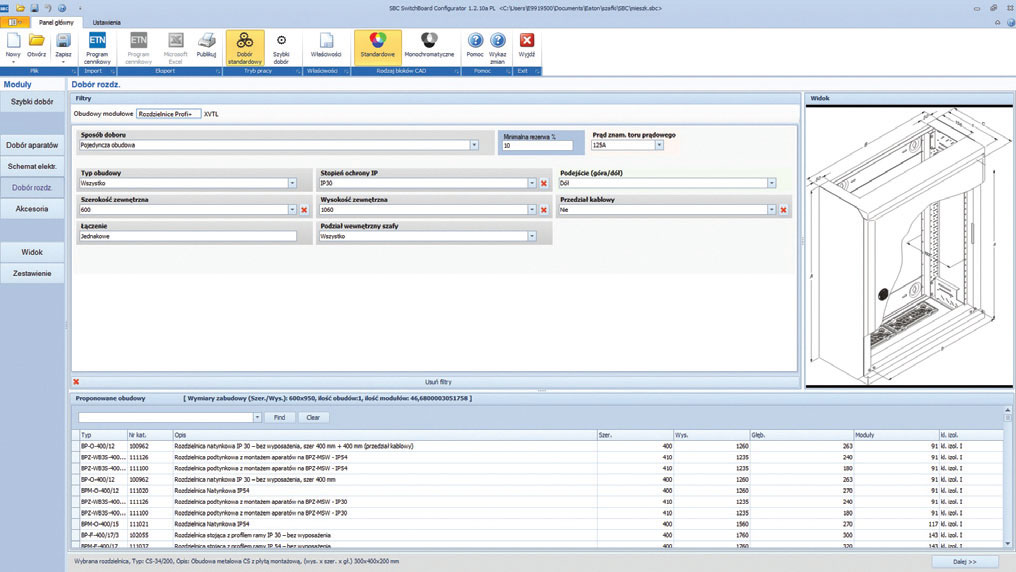
Task: Toggle Monochromatyczne CAD block type
Action: pyautogui.click(x=429, y=46)
